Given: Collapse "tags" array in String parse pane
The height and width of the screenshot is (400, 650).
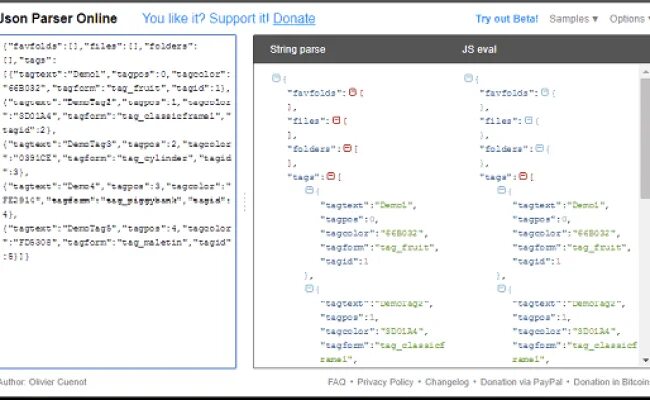Looking at the screenshot, I should 329,177.
